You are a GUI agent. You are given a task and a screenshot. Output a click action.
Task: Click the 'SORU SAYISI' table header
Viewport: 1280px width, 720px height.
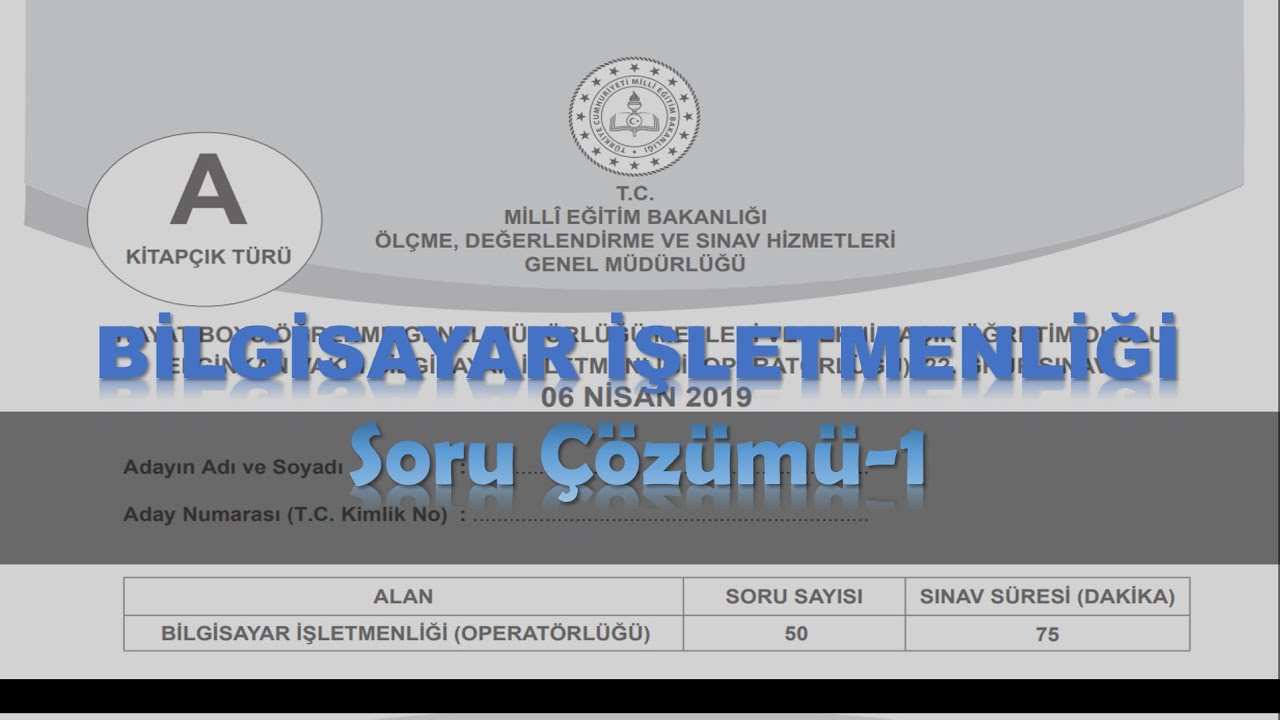pos(794,597)
